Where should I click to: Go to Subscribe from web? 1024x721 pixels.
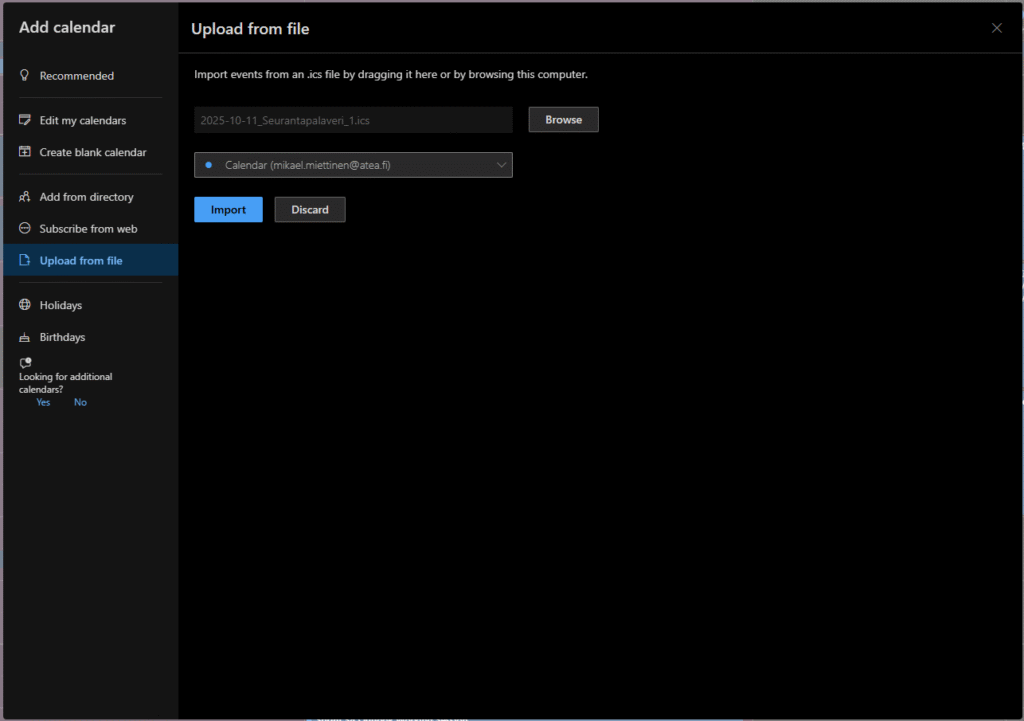[88, 229]
